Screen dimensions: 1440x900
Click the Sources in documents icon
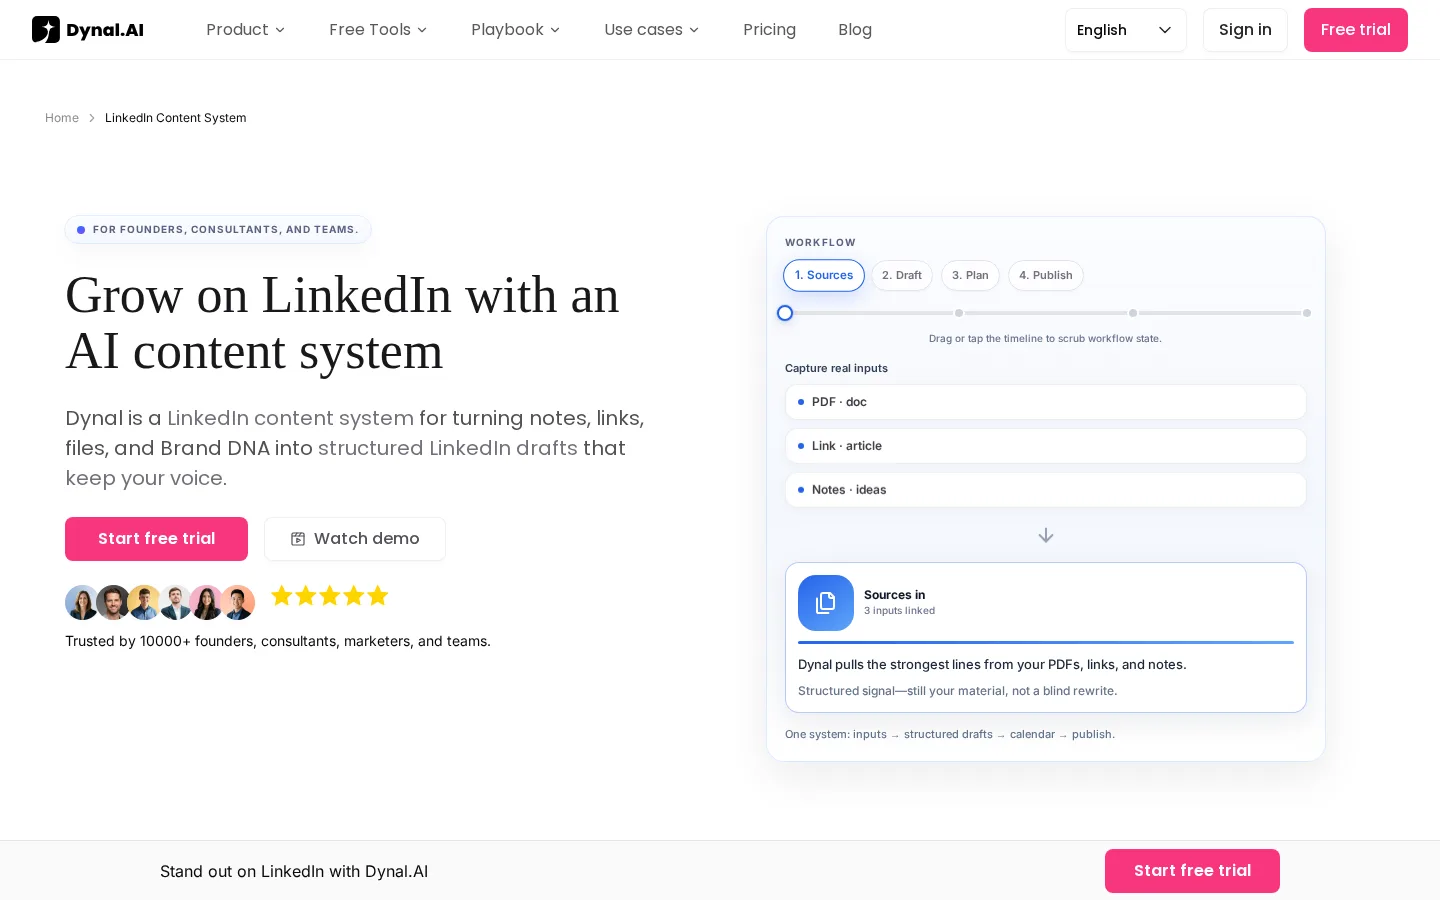tap(826, 603)
